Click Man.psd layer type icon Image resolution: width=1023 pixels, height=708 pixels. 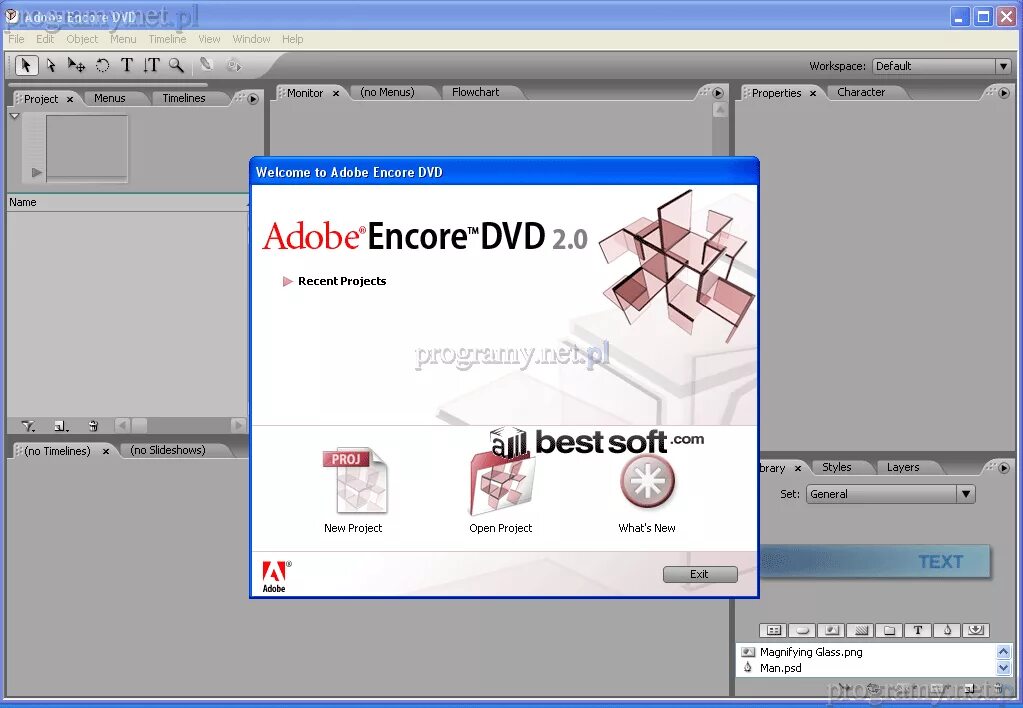click(x=748, y=668)
